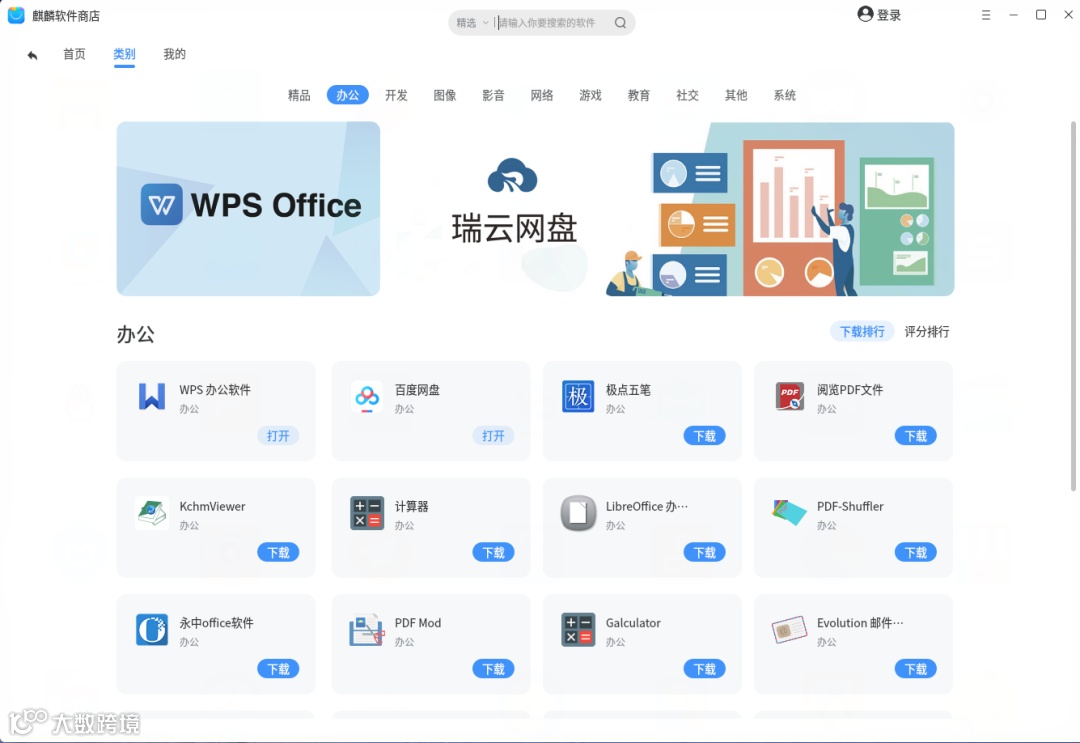
Task: Download KchmViewer
Action: pyautogui.click(x=278, y=552)
